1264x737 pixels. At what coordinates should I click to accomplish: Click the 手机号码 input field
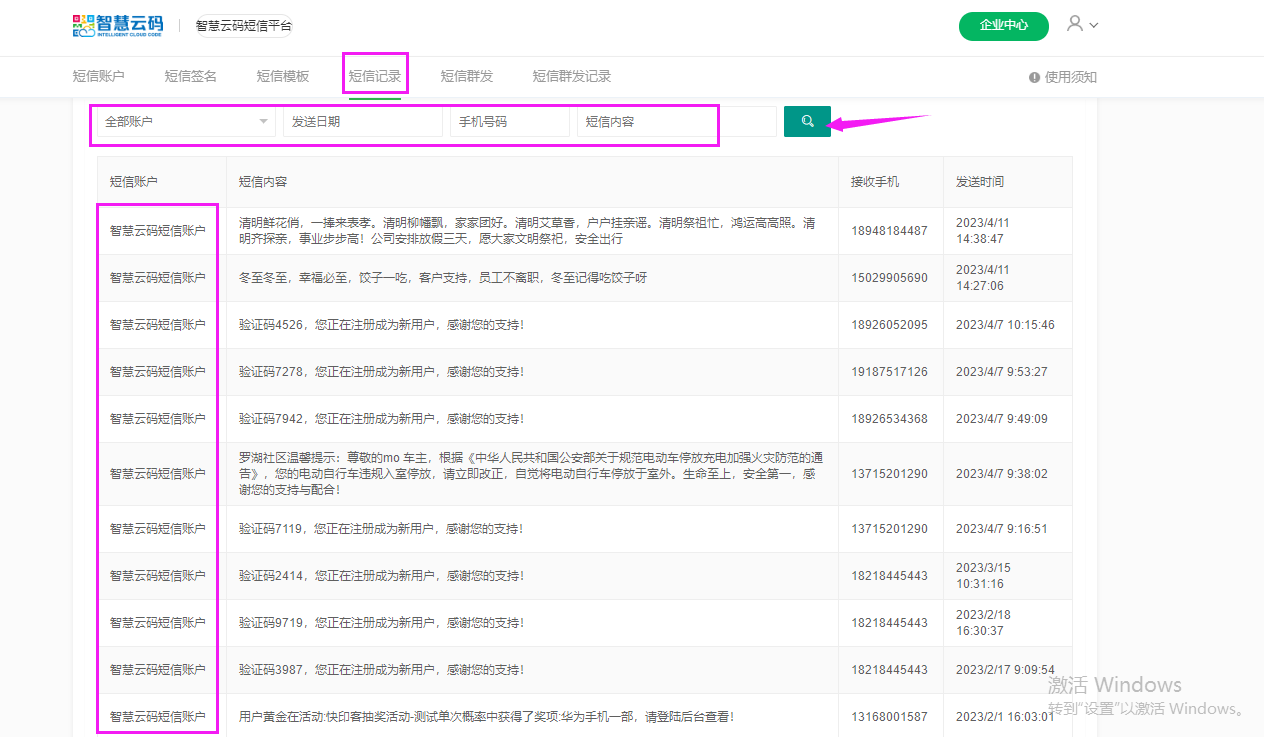tap(509, 122)
